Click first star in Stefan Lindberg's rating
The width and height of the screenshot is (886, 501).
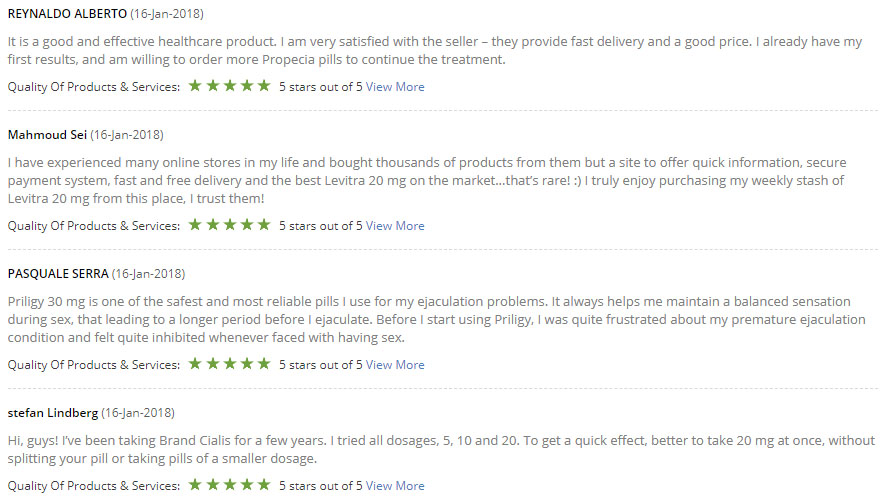click(196, 485)
